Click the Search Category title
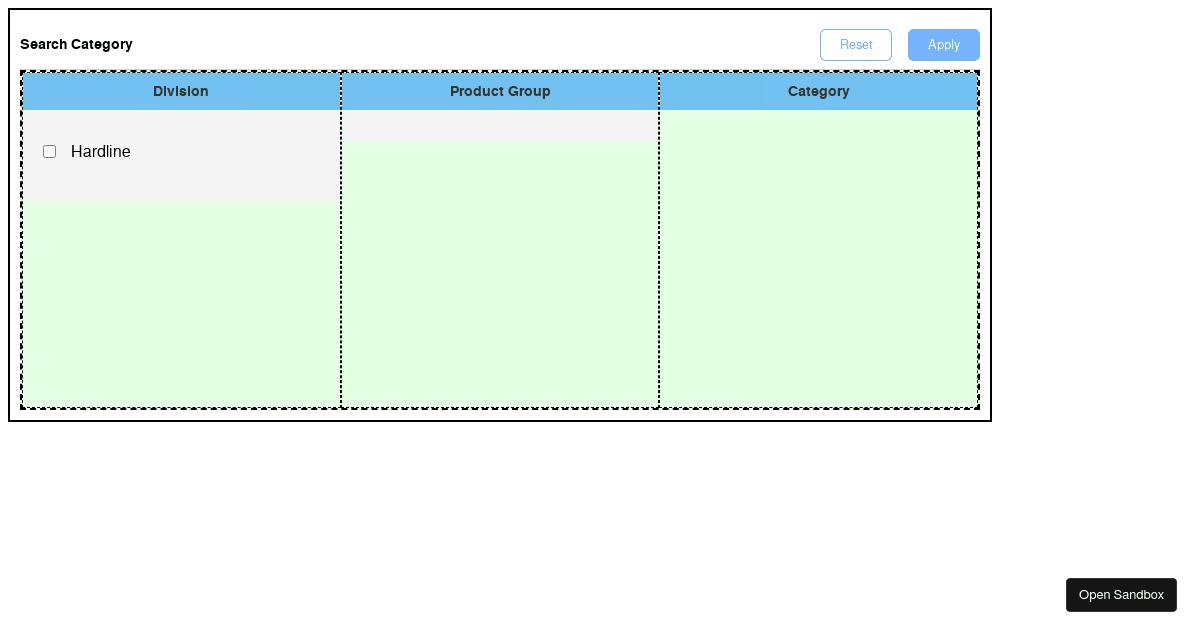1200x630 pixels. [x=76, y=44]
